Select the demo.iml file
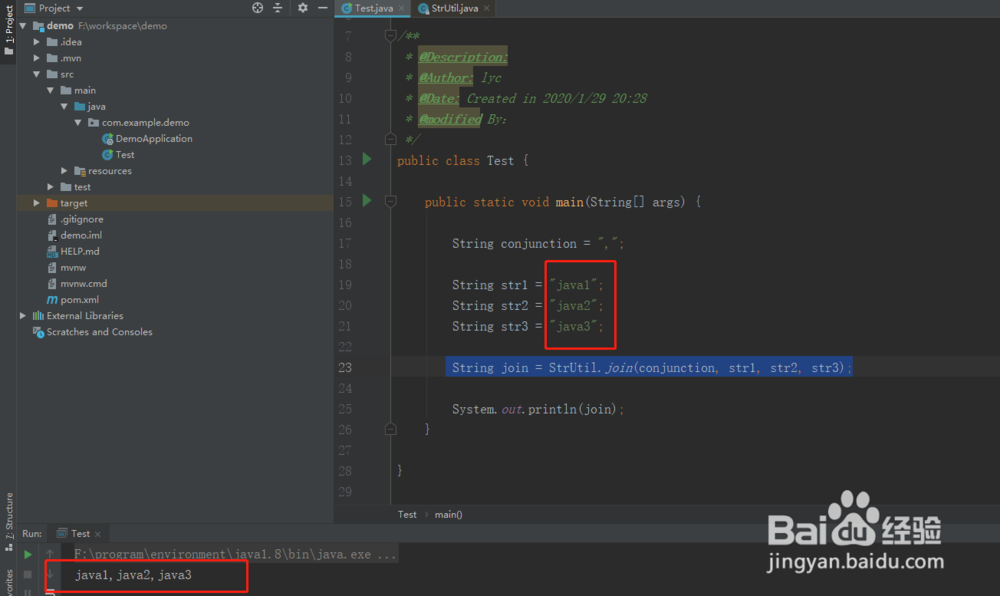The height and width of the screenshot is (596, 1000). pos(81,235)
